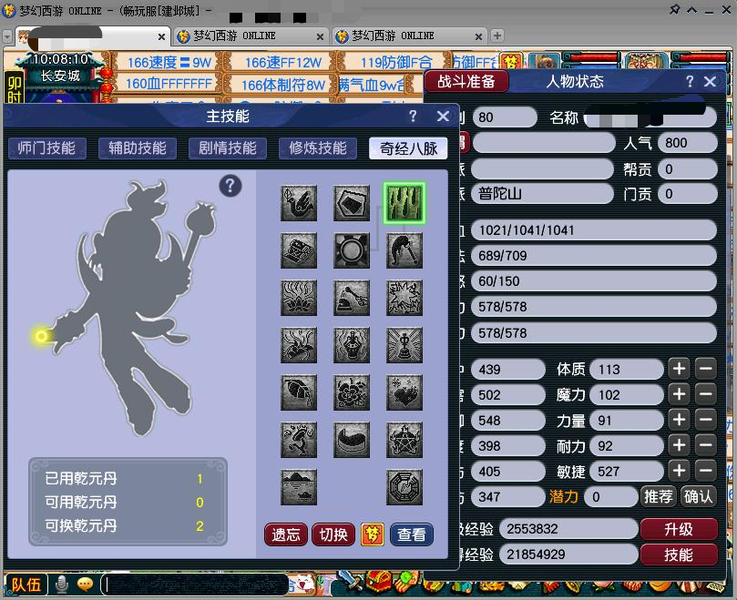
Task: Open the round question-mark help beside the silhouette
Action: tap(230, 186)
